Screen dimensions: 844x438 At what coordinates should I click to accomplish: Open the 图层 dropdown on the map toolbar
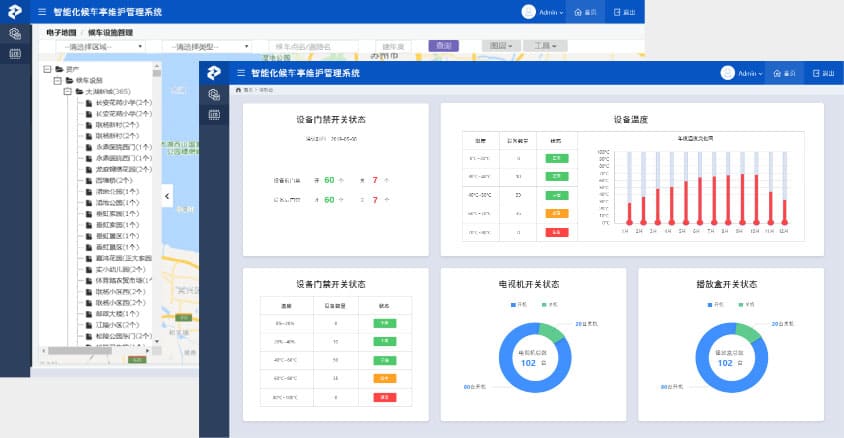(501, 46)
